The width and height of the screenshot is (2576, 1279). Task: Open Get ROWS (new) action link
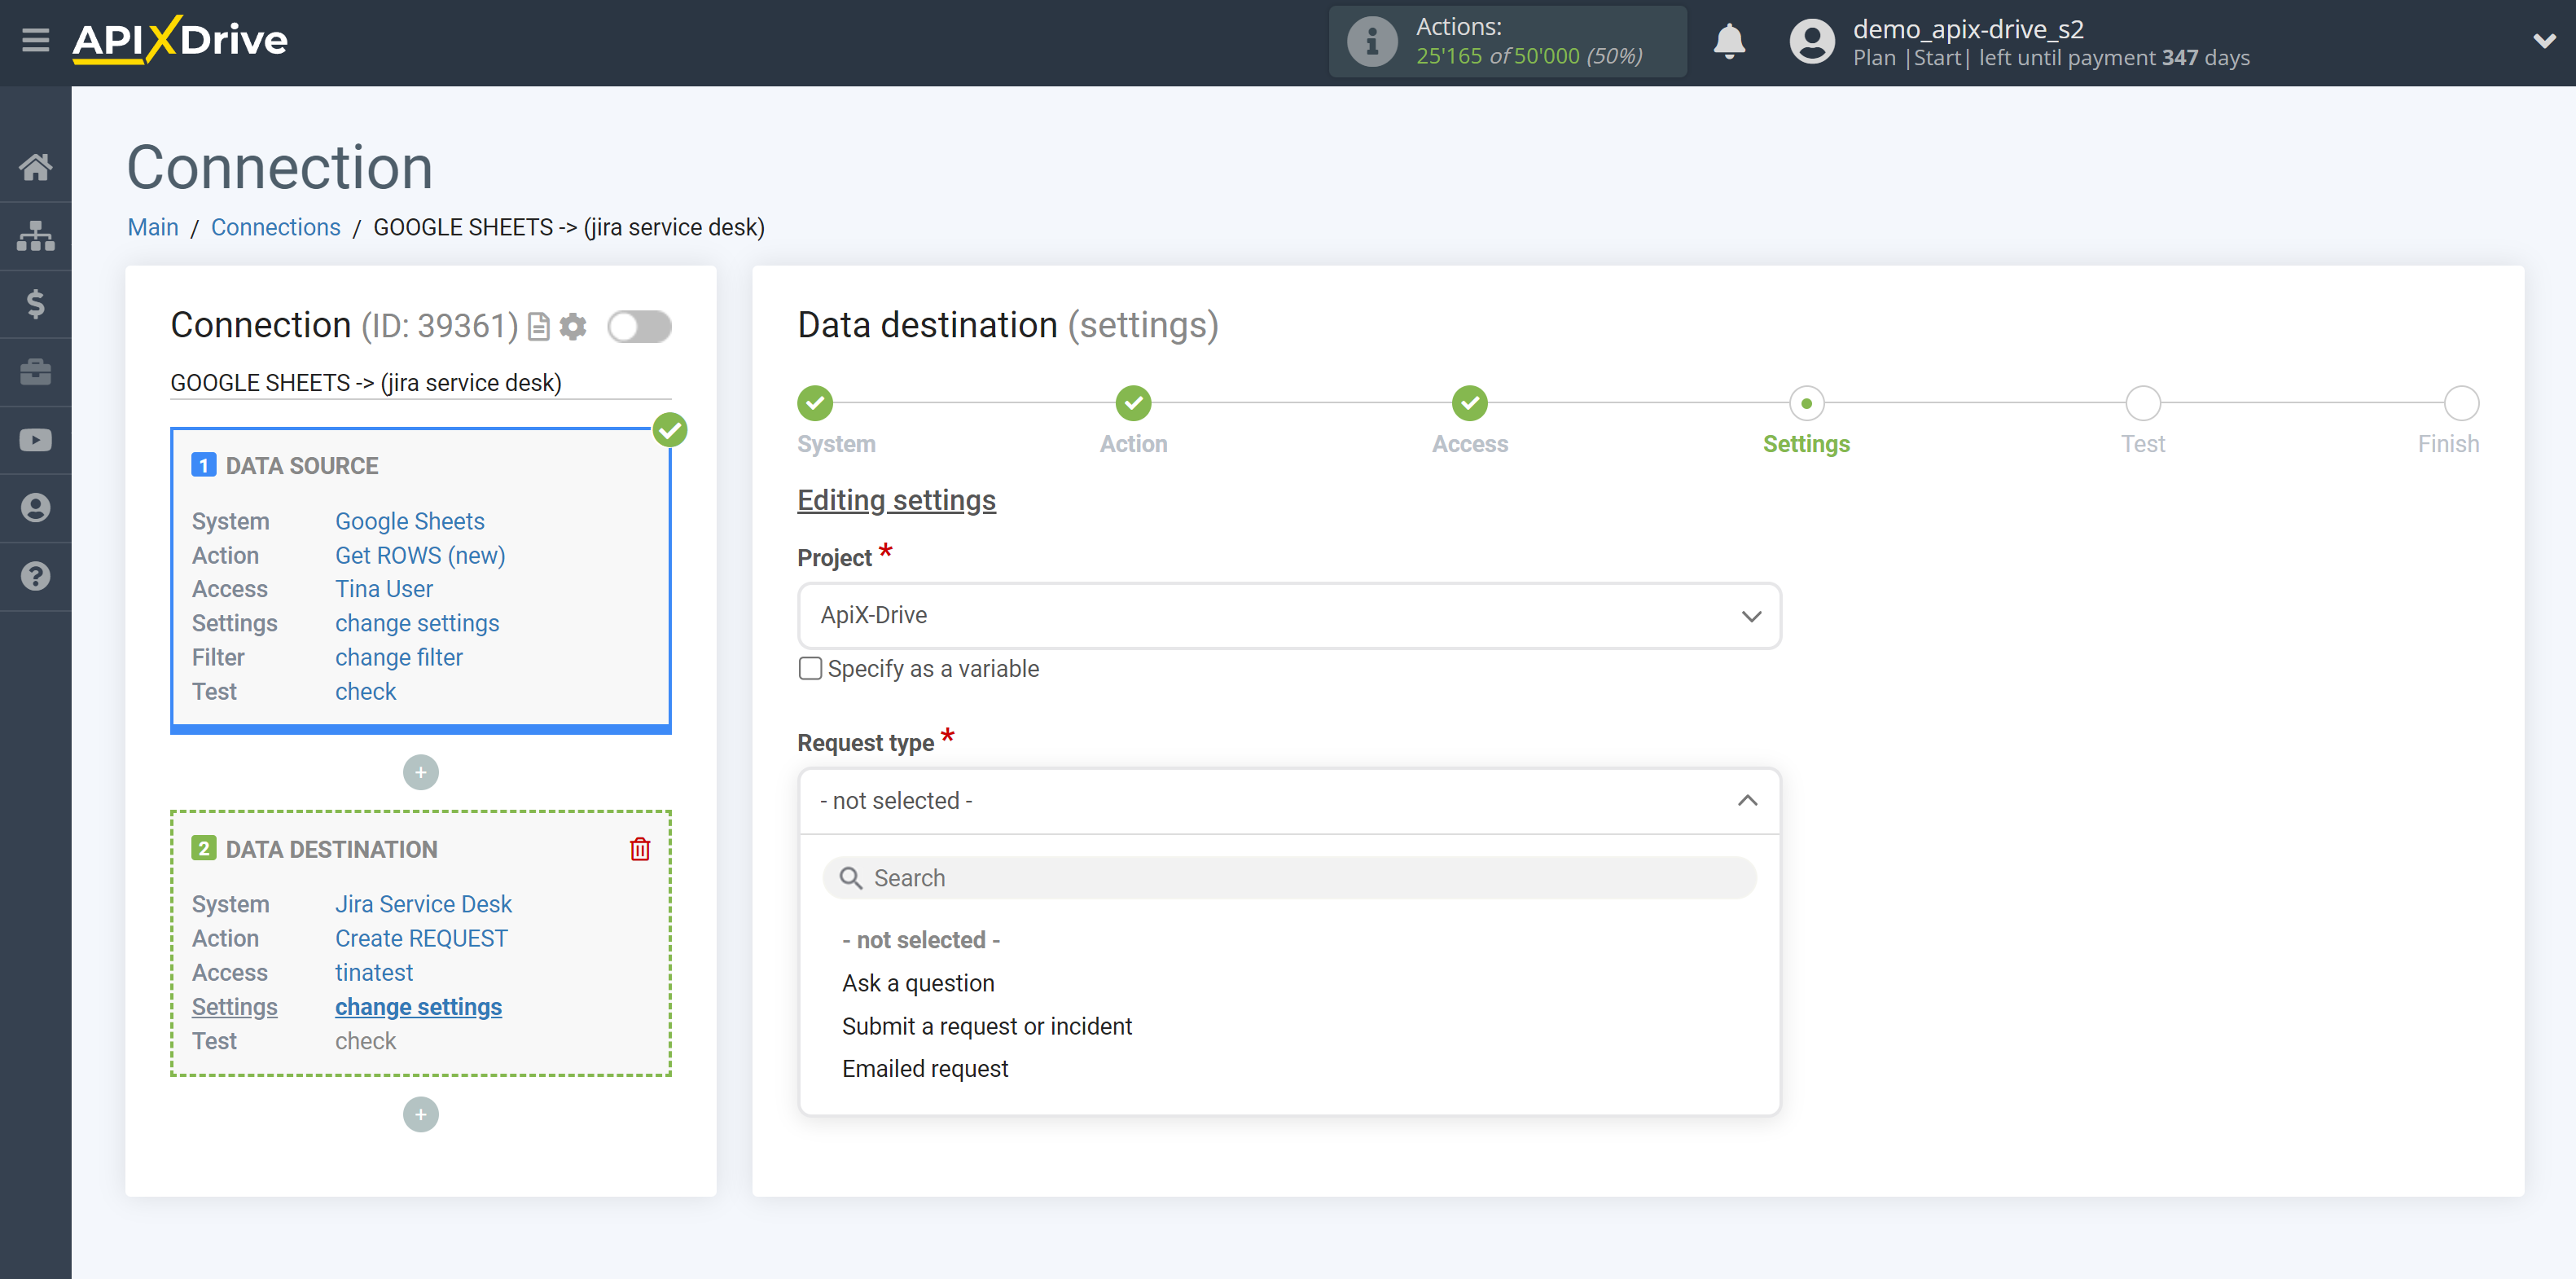[420, 555]
